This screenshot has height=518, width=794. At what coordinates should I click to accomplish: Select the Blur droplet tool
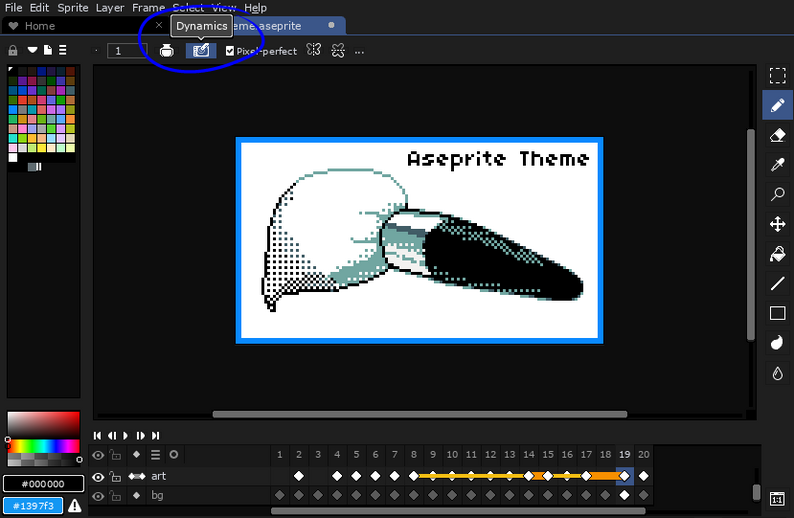pos(777,373)
